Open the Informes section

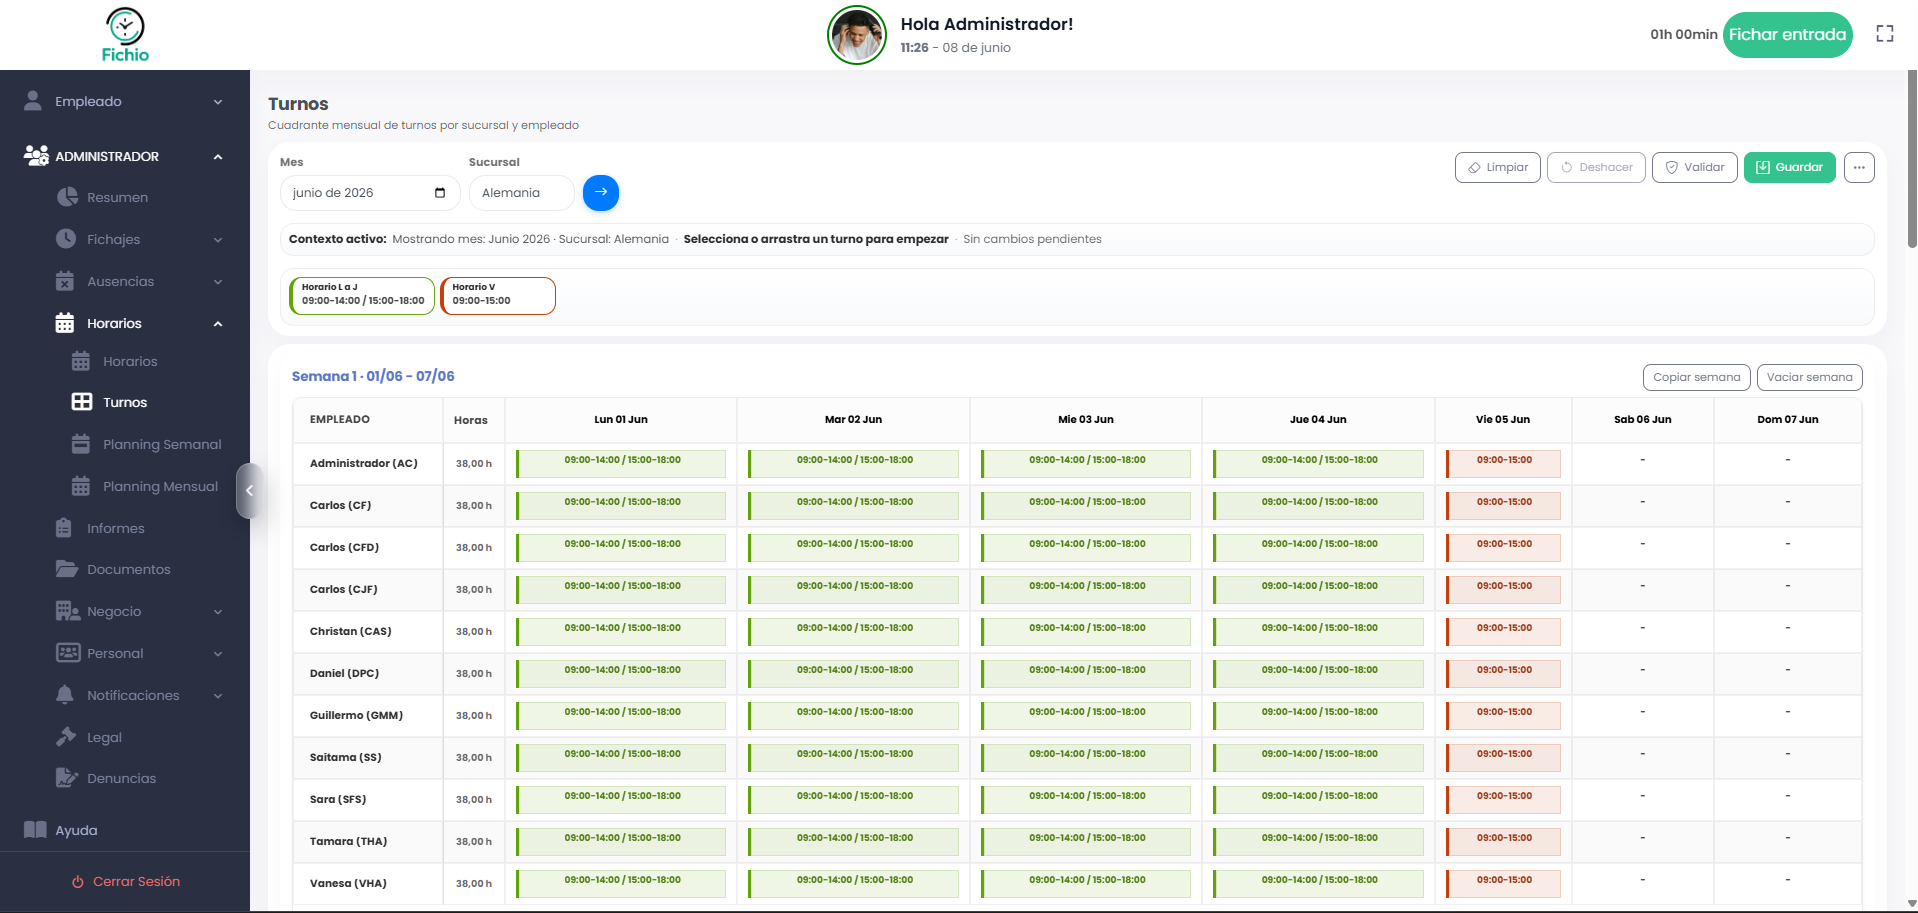click(x=116, y=528)
